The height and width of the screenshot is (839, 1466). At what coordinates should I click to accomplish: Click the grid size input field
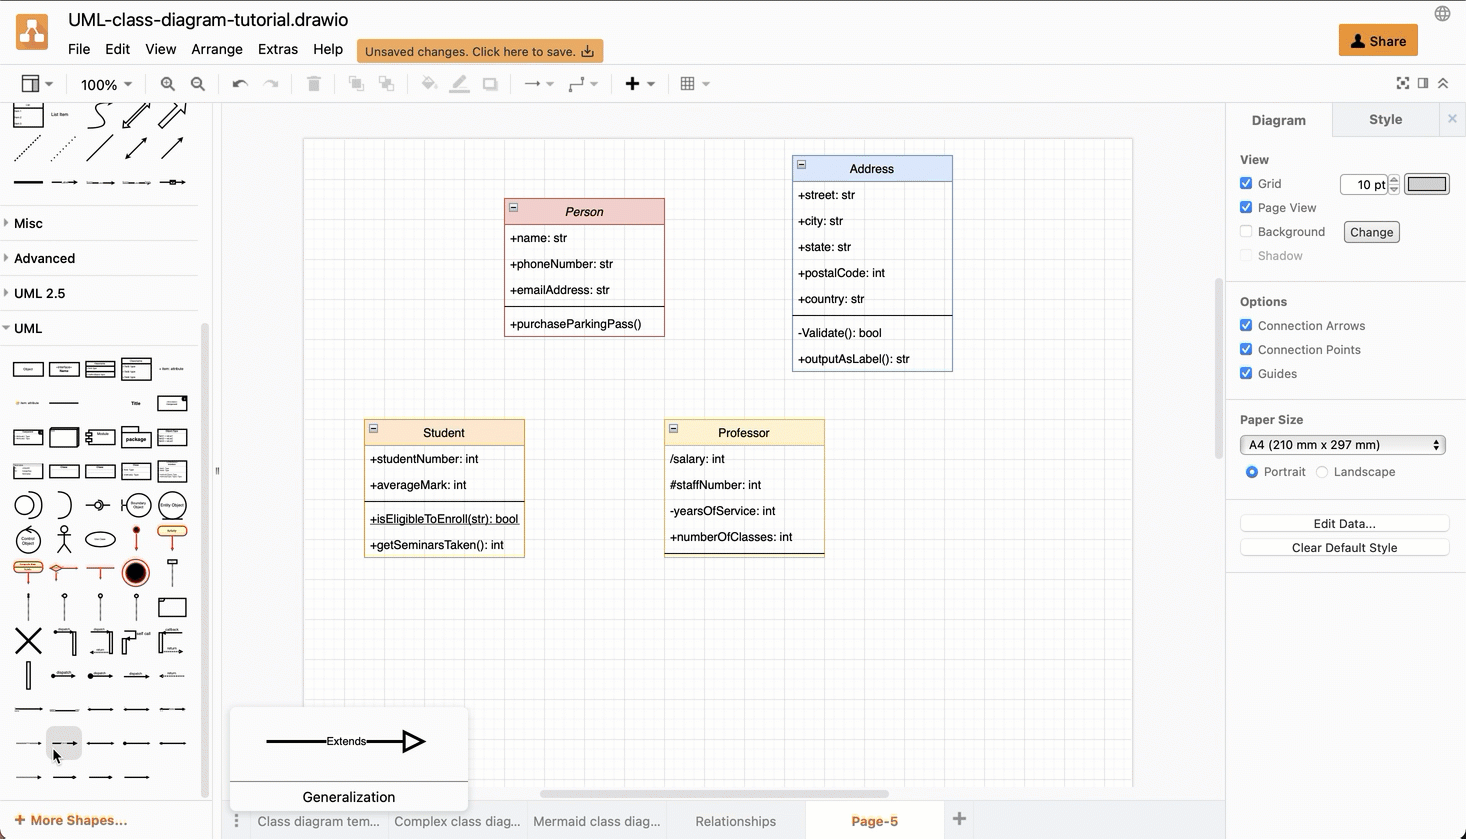(x=1364, y=184)
